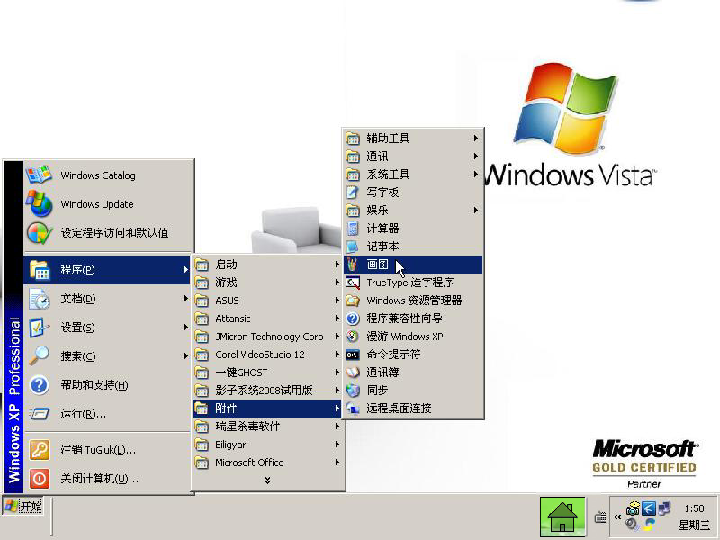The image size is (720, 540).
Task: Click the 星期三 weekday text
Action: point(694,524)
